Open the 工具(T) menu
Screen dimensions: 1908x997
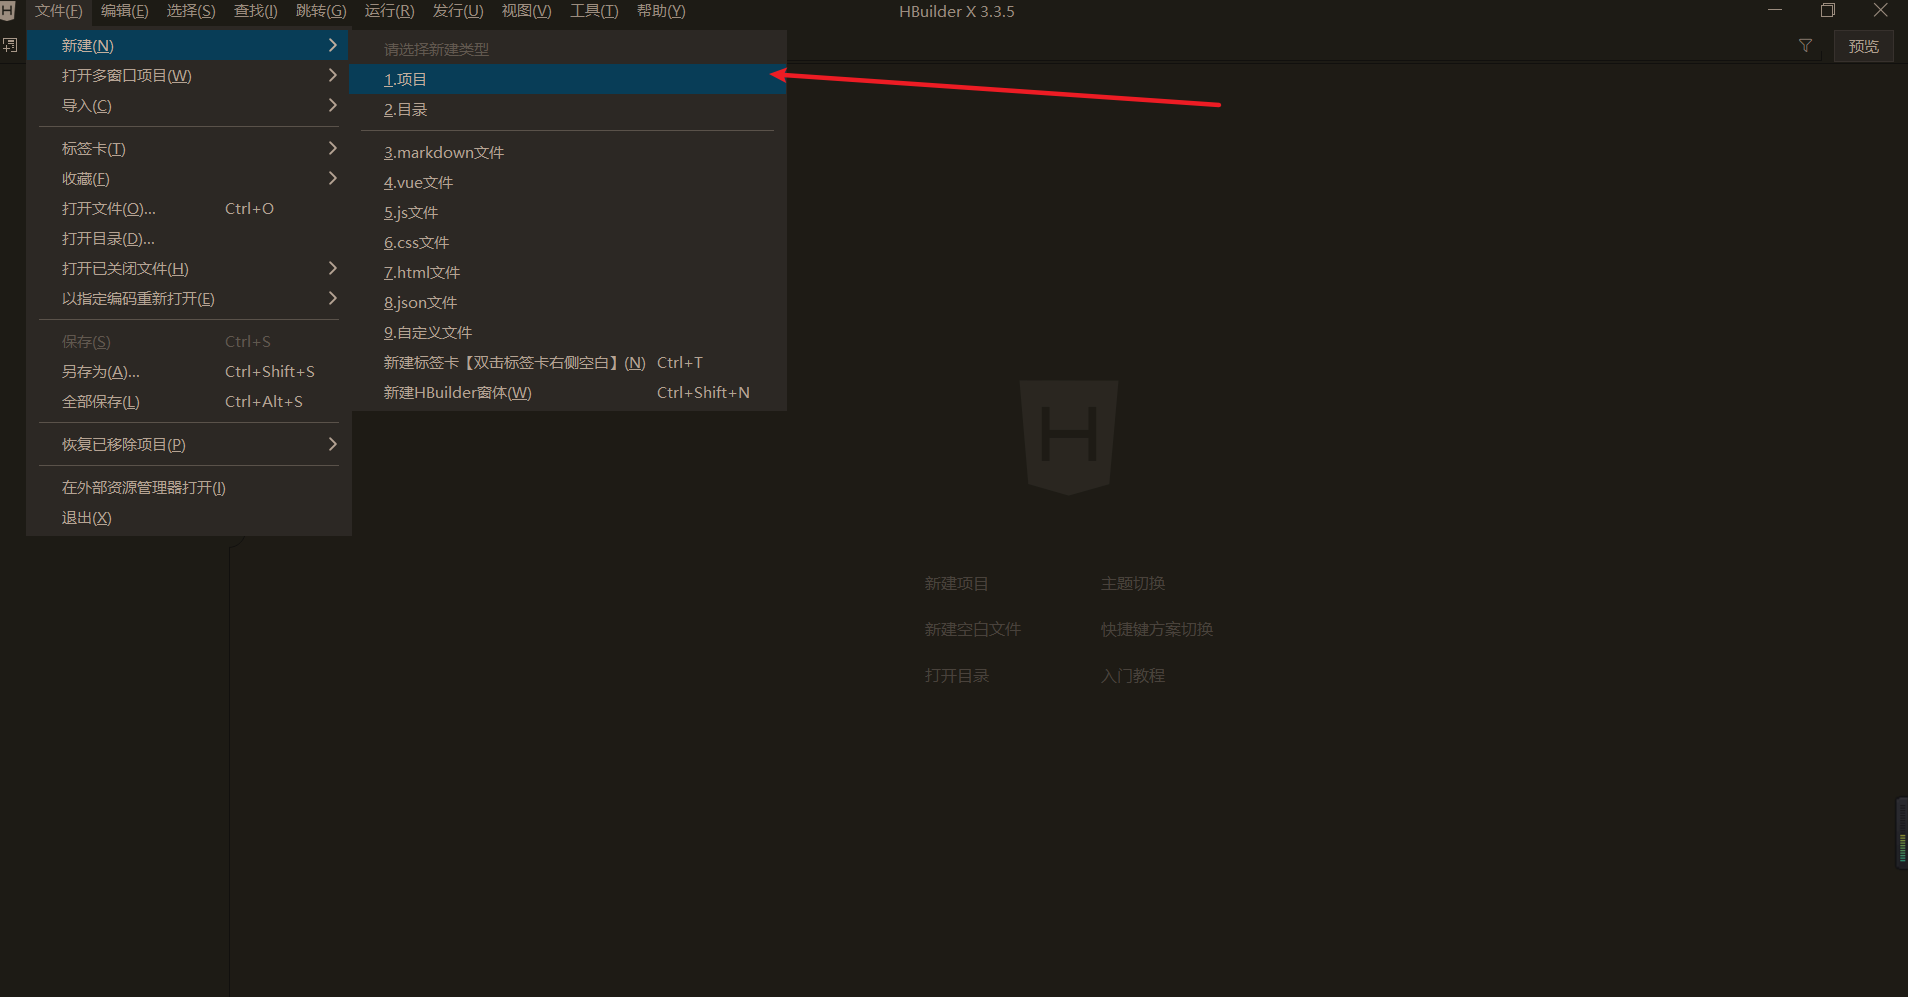(x=594, y=11)
